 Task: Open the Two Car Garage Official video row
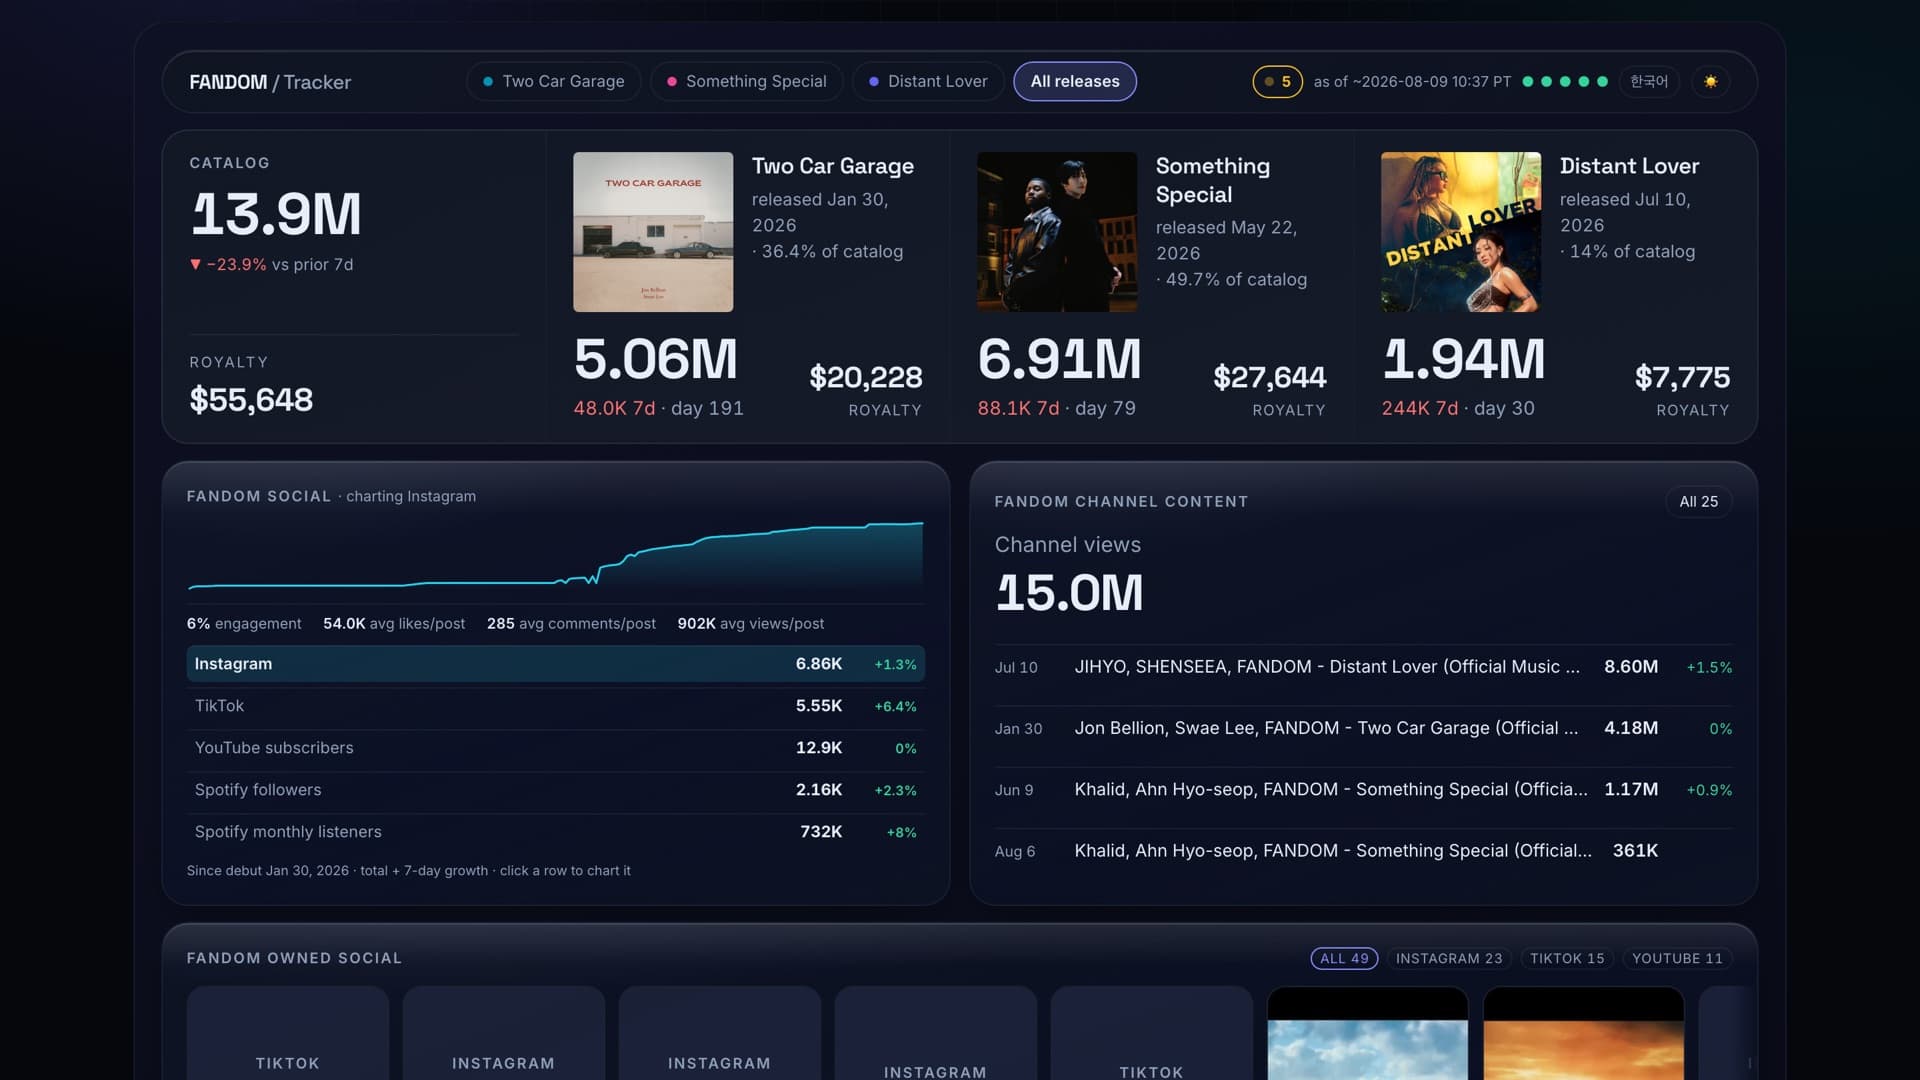[1363, 728]
